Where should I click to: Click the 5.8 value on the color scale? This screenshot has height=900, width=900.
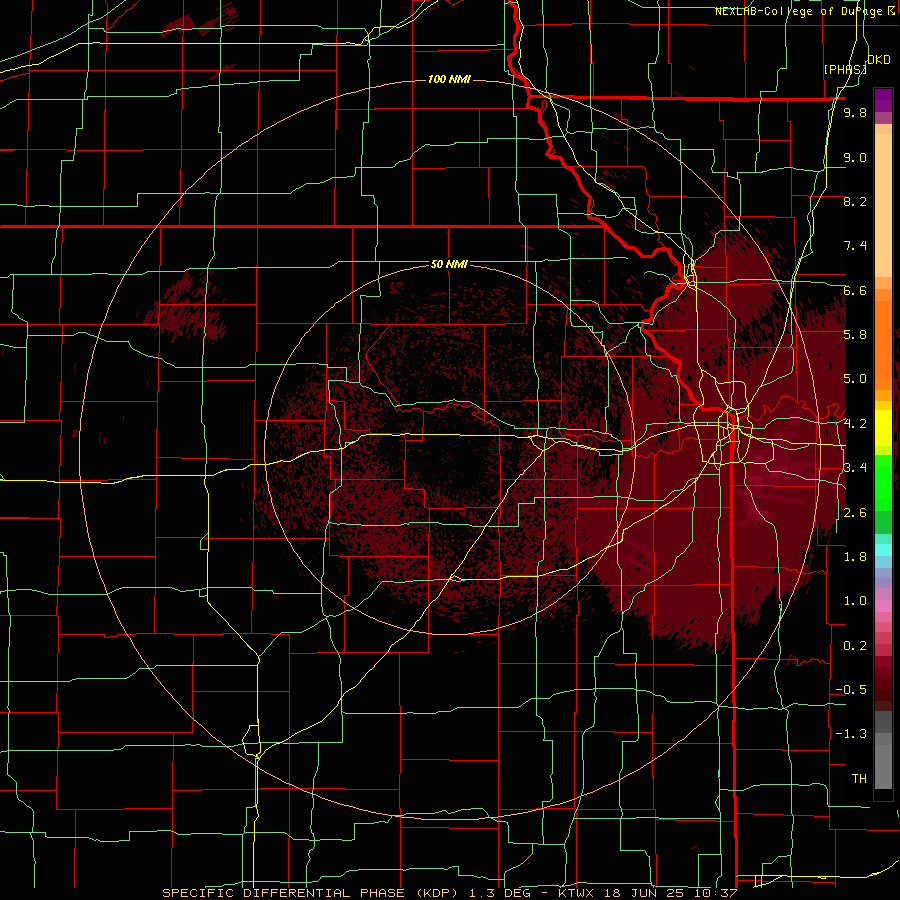pos(855,335)
